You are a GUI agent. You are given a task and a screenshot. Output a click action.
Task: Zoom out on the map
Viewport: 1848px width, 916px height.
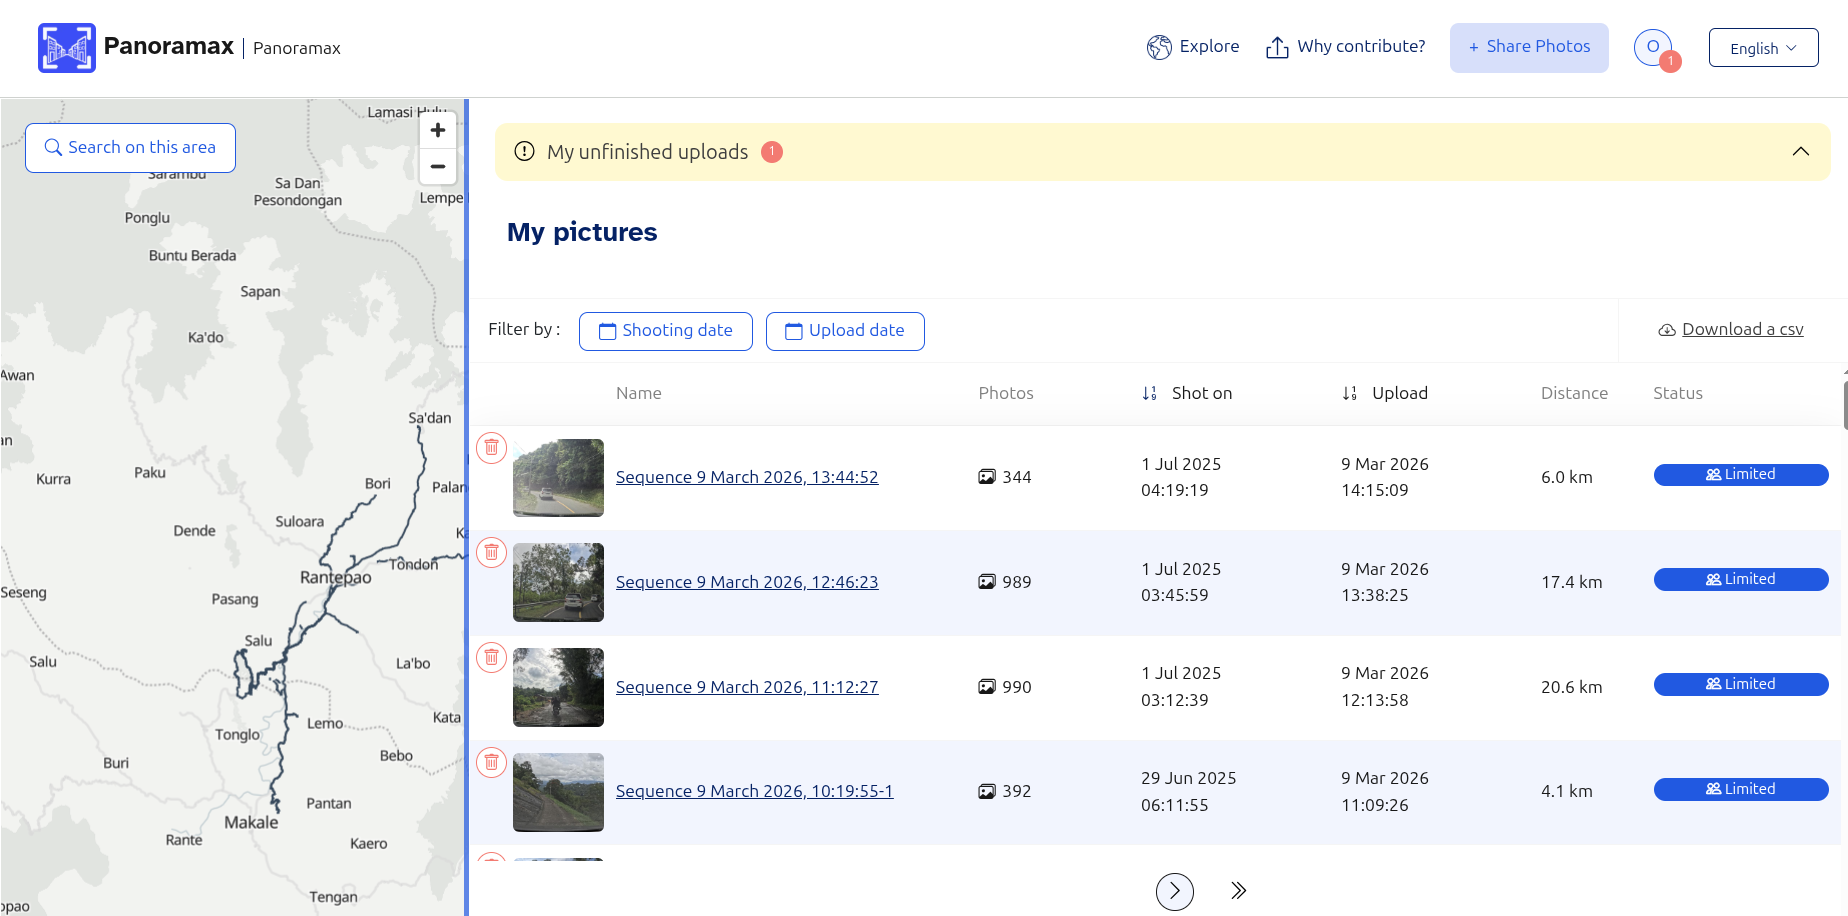pos(438,167)
